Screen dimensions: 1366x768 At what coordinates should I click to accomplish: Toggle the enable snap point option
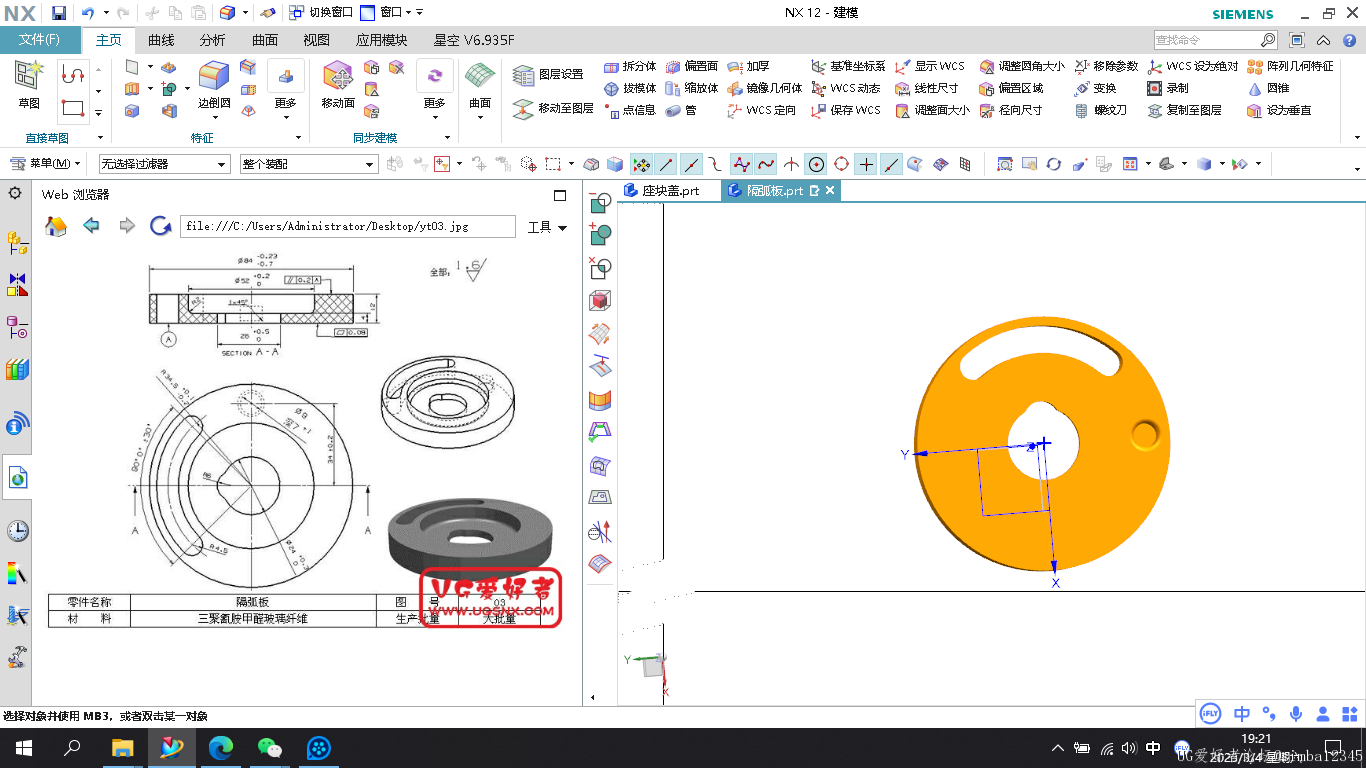[x=641, y=163]
